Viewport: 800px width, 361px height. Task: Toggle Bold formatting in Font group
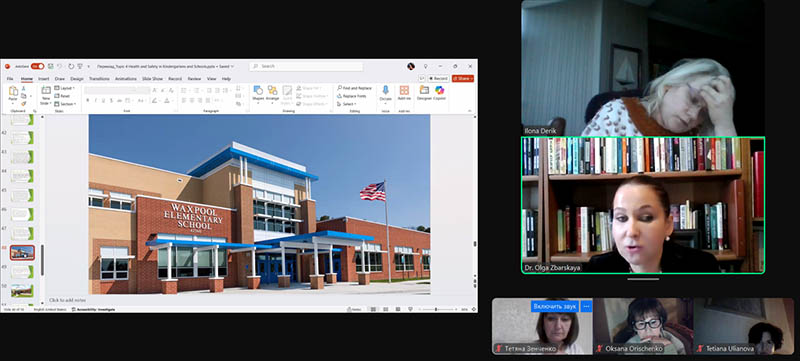tap(88, 100)
